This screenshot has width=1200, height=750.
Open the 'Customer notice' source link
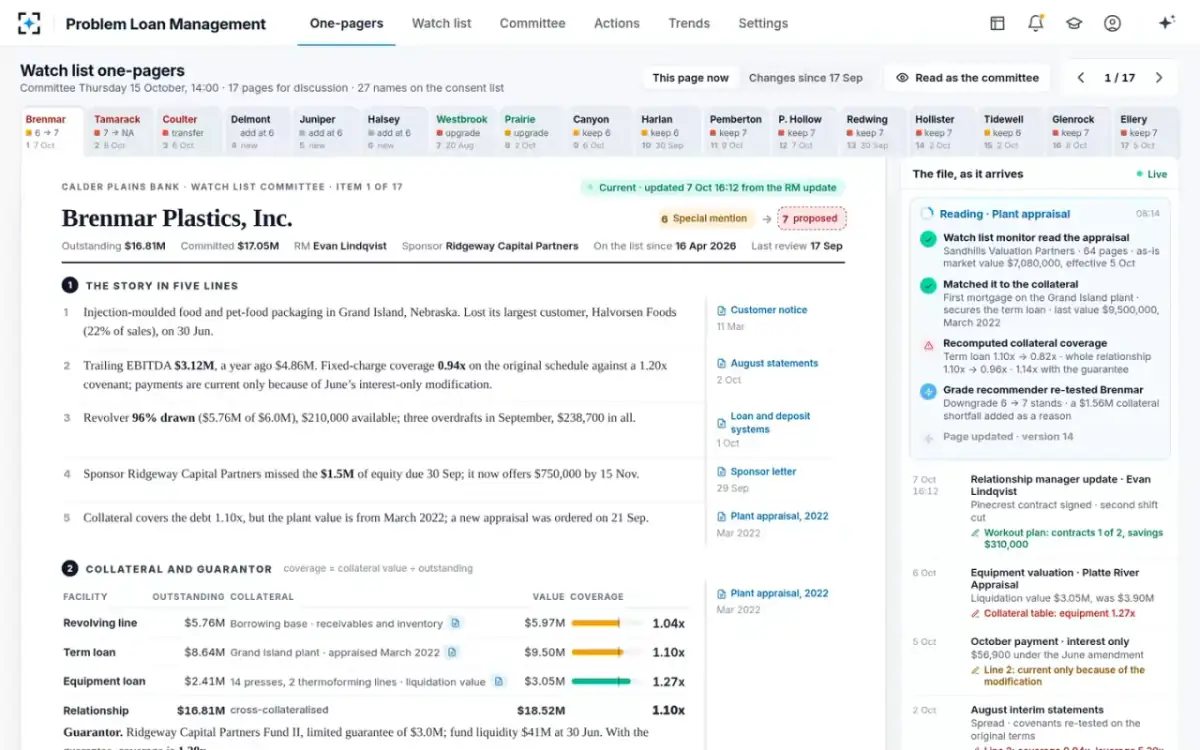[x=761, y=310]
